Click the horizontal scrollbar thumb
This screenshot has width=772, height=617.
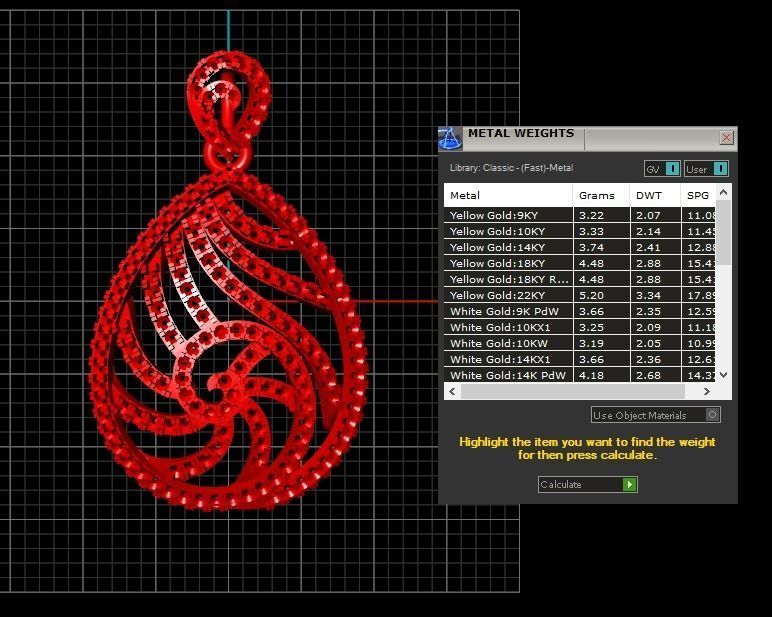pyautogui.click(x=573, y=391)
